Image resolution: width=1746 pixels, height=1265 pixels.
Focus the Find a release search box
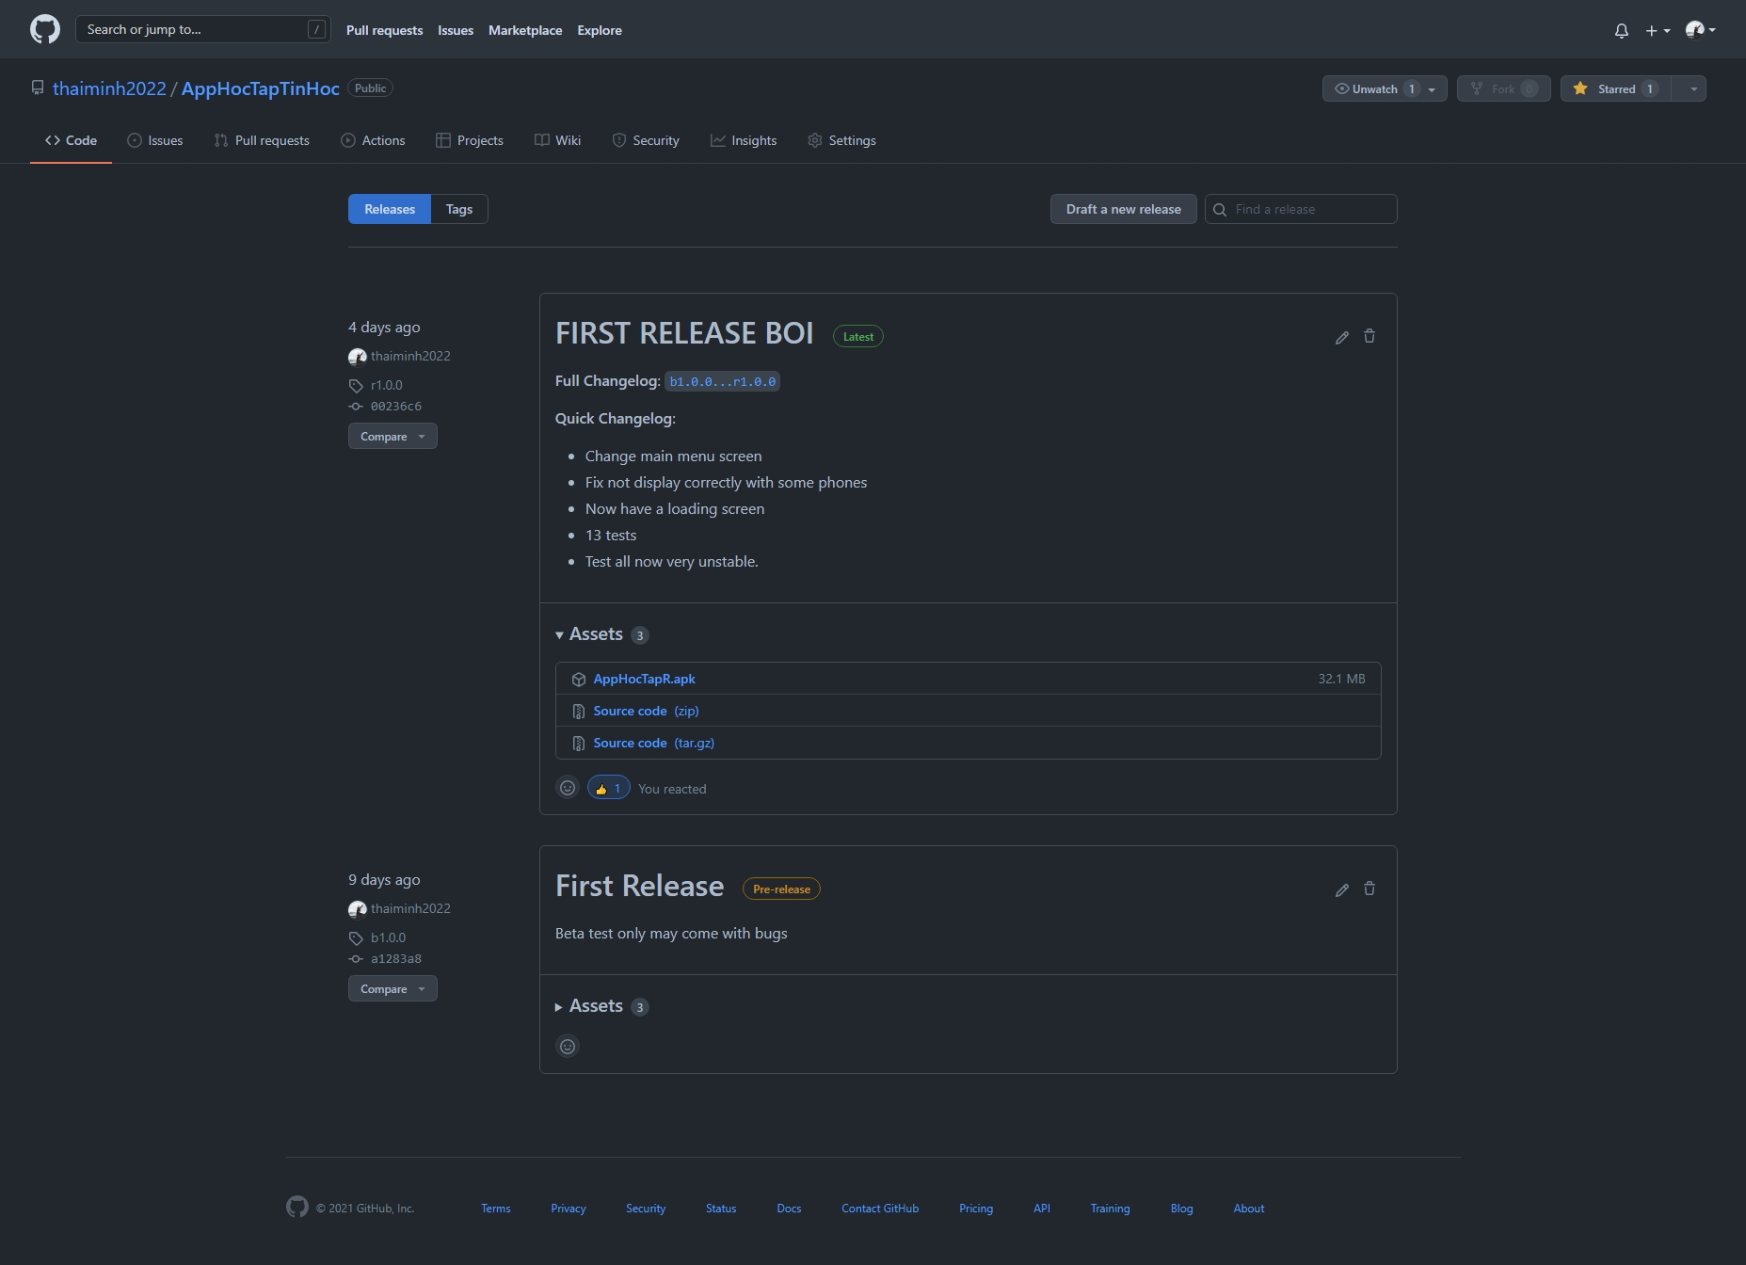(1300, 209)
